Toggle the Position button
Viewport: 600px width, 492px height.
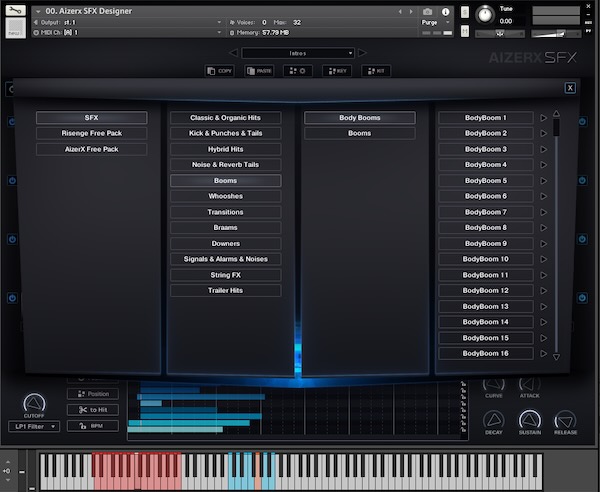click(x=93, y=394)
